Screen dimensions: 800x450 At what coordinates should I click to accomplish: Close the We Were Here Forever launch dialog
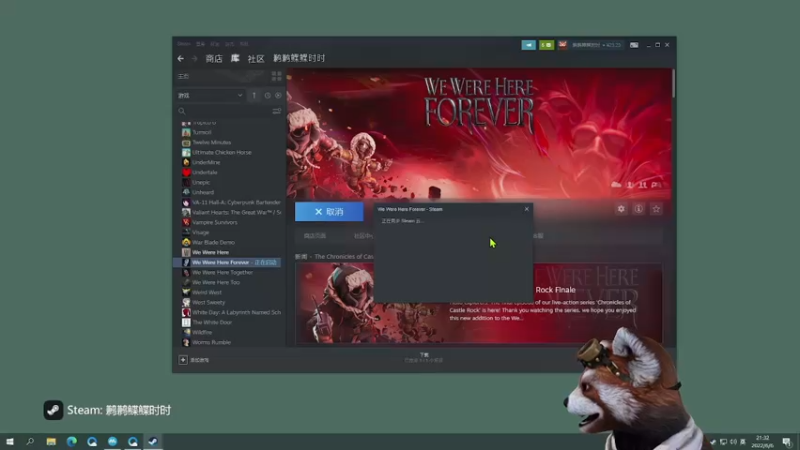click(527, 209)
